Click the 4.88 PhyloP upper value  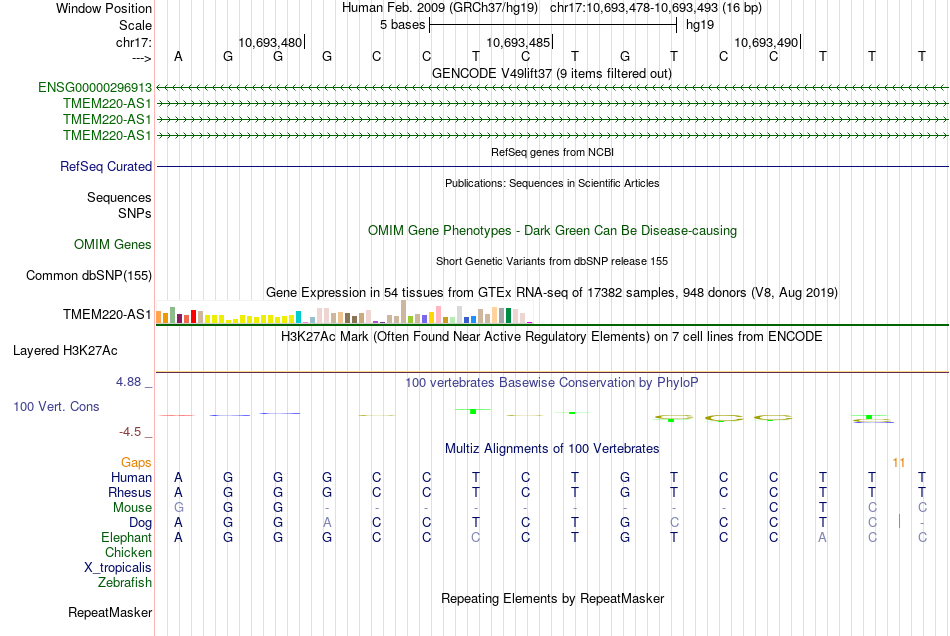pyautogui.click(x=128, y=382)
